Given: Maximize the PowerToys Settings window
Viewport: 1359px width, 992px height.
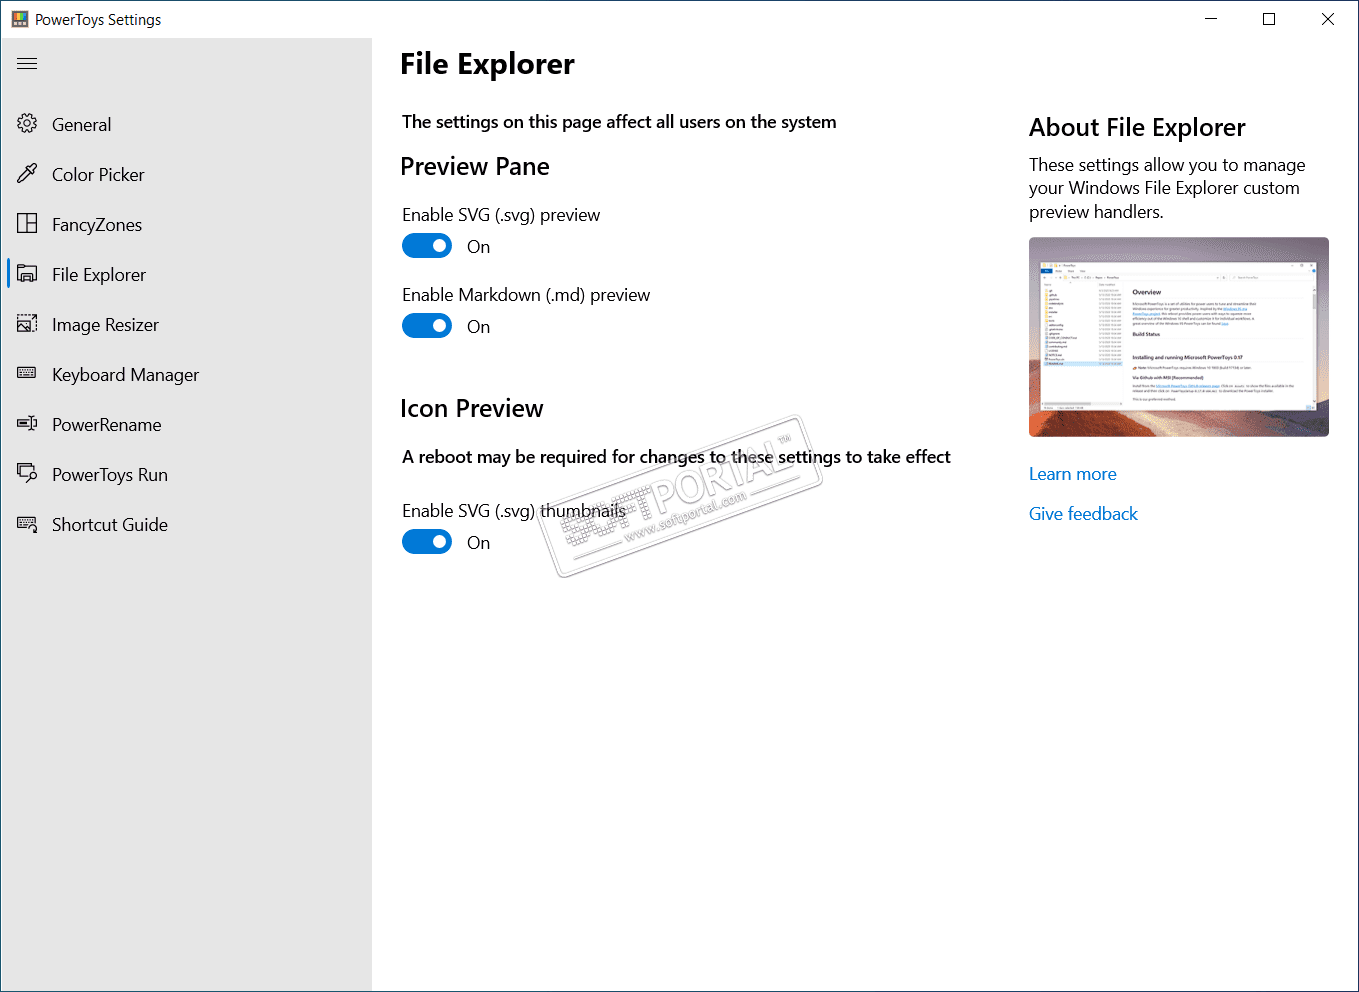Looking at the screenshot, I should [x=1269, y=19].
